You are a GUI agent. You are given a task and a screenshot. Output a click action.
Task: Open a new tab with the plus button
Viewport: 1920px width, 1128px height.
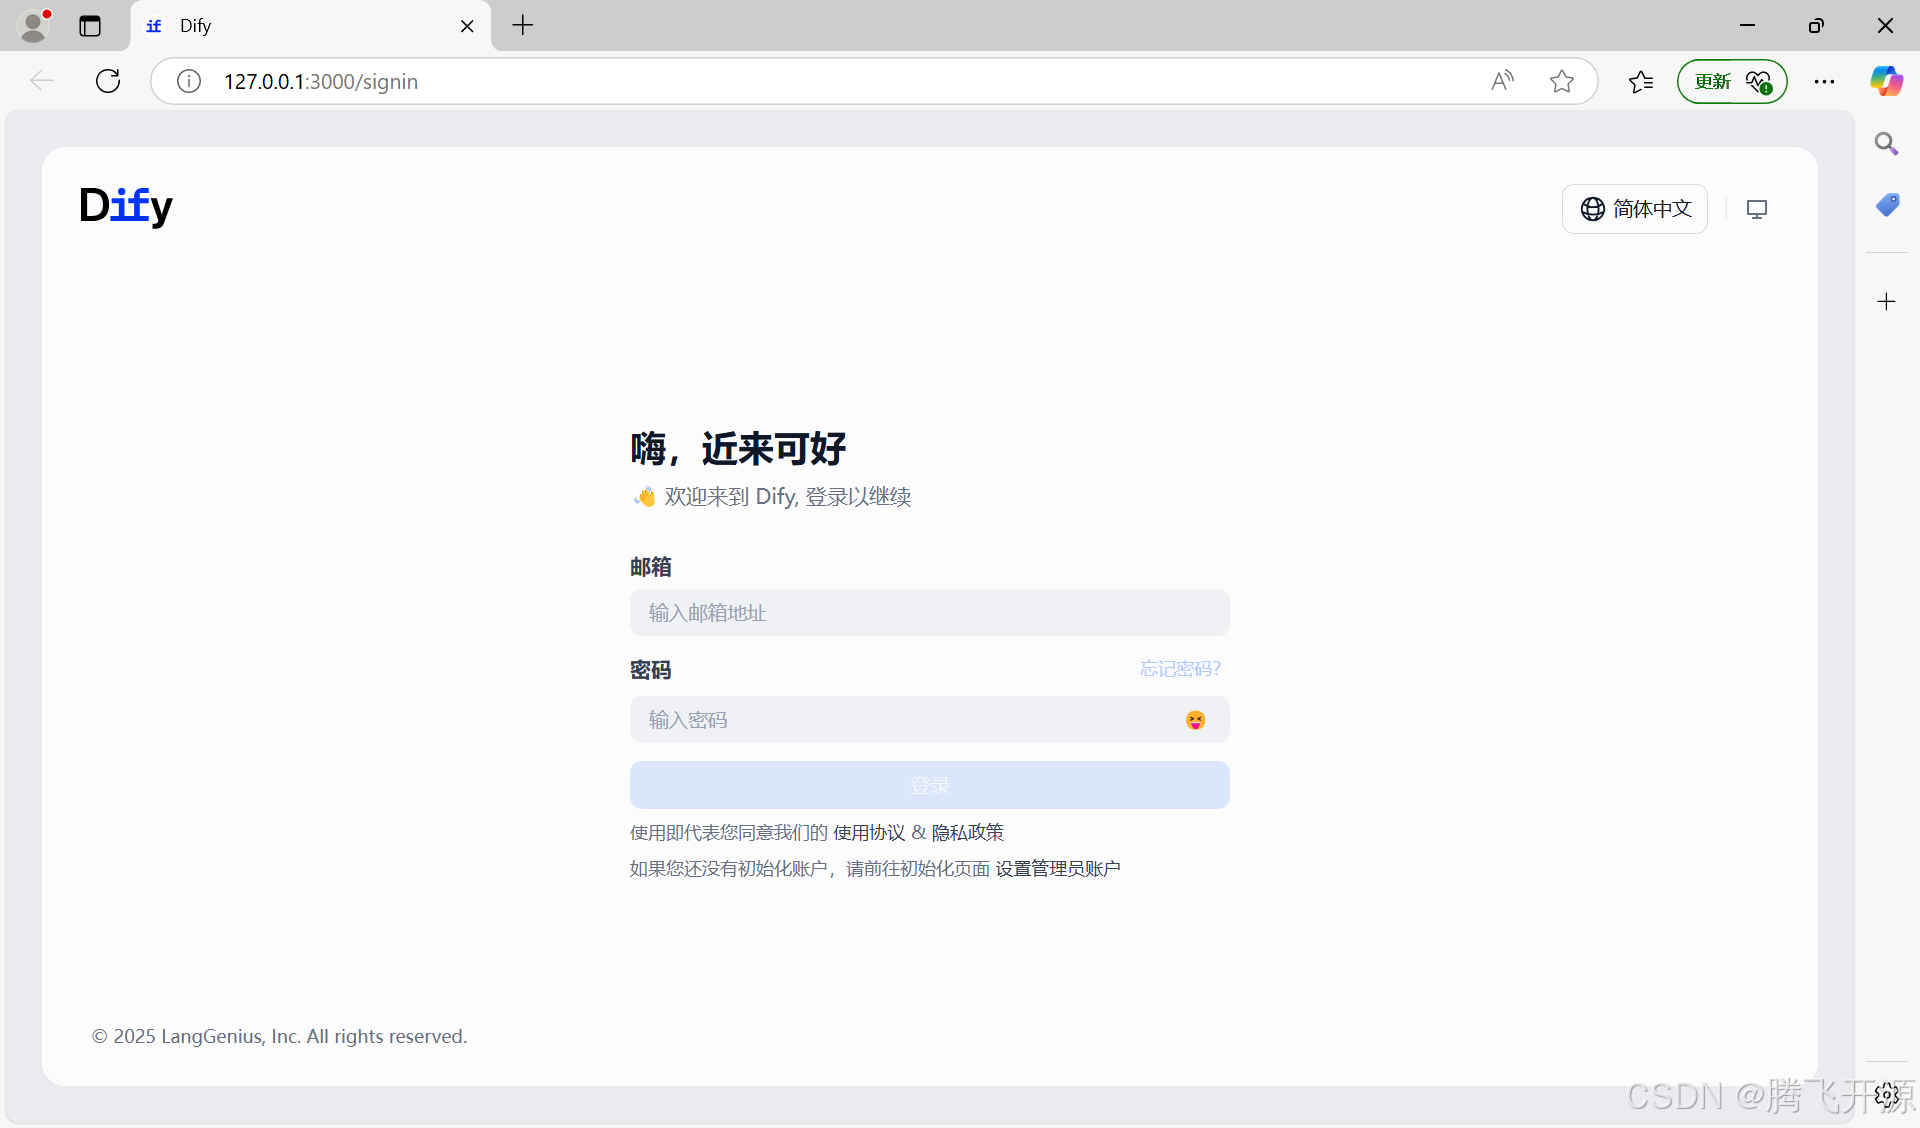pyautogui.click(x=521, y=25)
